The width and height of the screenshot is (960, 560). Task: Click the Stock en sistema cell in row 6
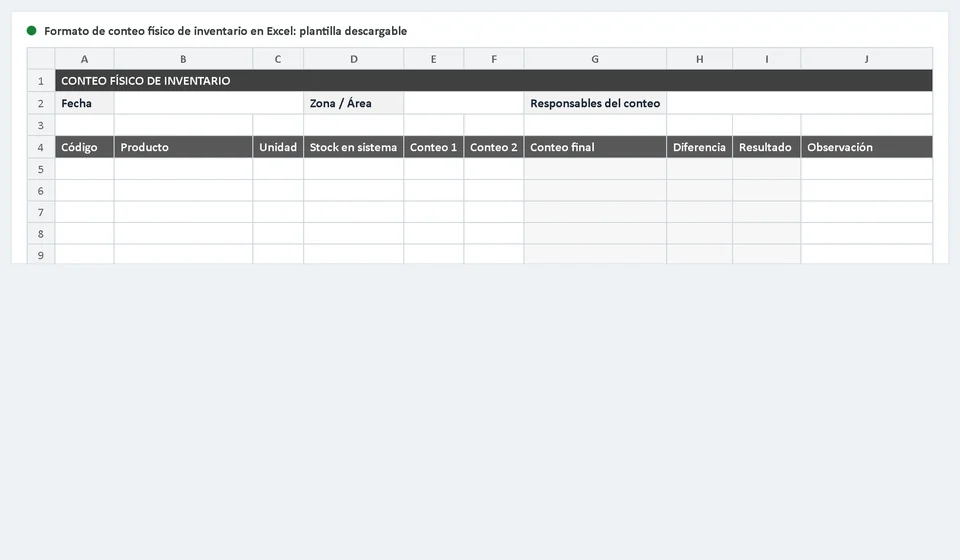tap(353, 190)
